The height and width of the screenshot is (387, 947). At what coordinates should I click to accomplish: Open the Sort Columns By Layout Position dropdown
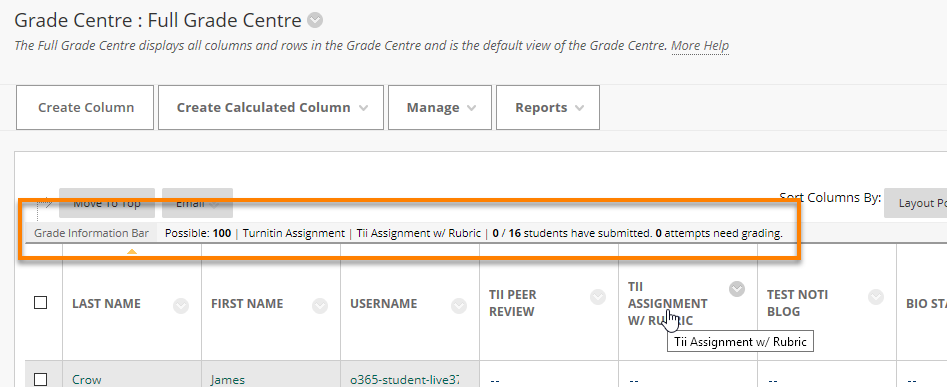[916, 203]
